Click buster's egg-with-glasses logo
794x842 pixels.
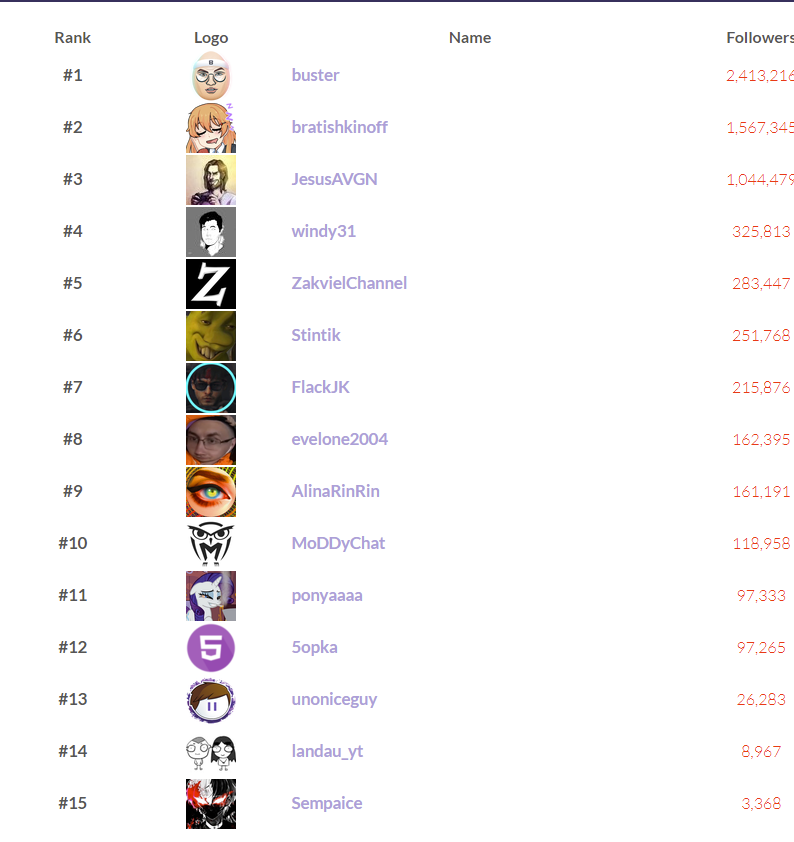(x=211, y=76)
